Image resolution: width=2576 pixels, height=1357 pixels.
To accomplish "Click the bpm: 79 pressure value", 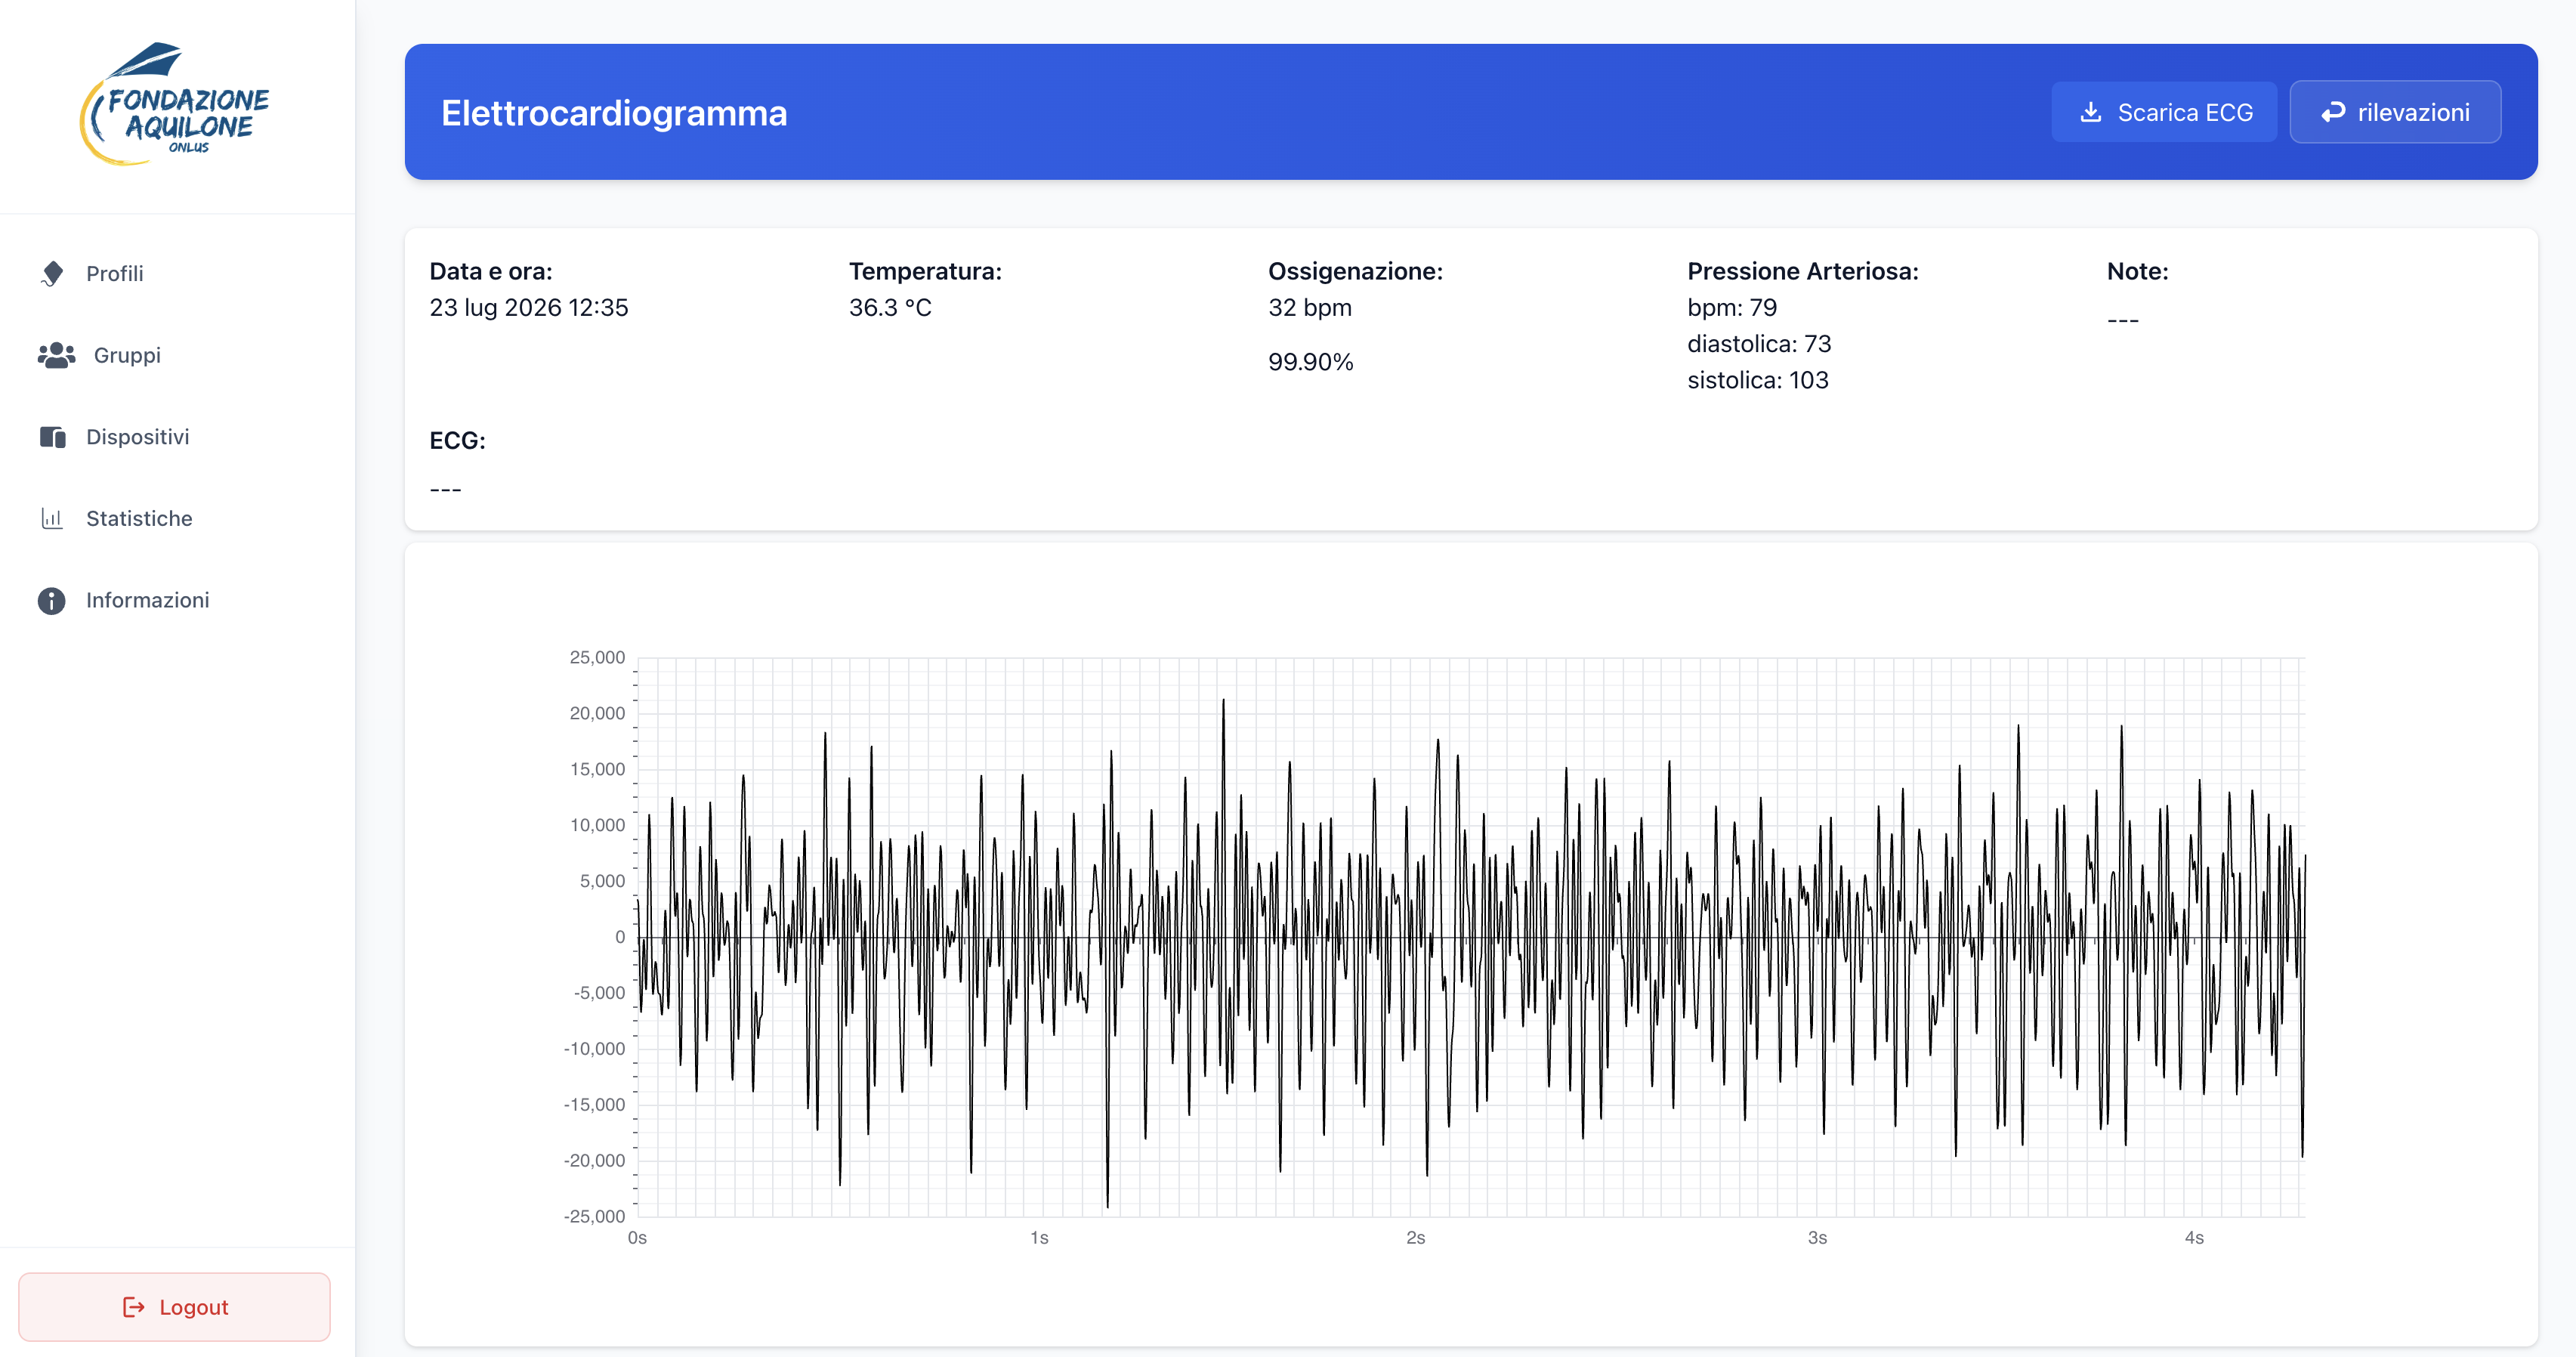I will coord(1732,308).
